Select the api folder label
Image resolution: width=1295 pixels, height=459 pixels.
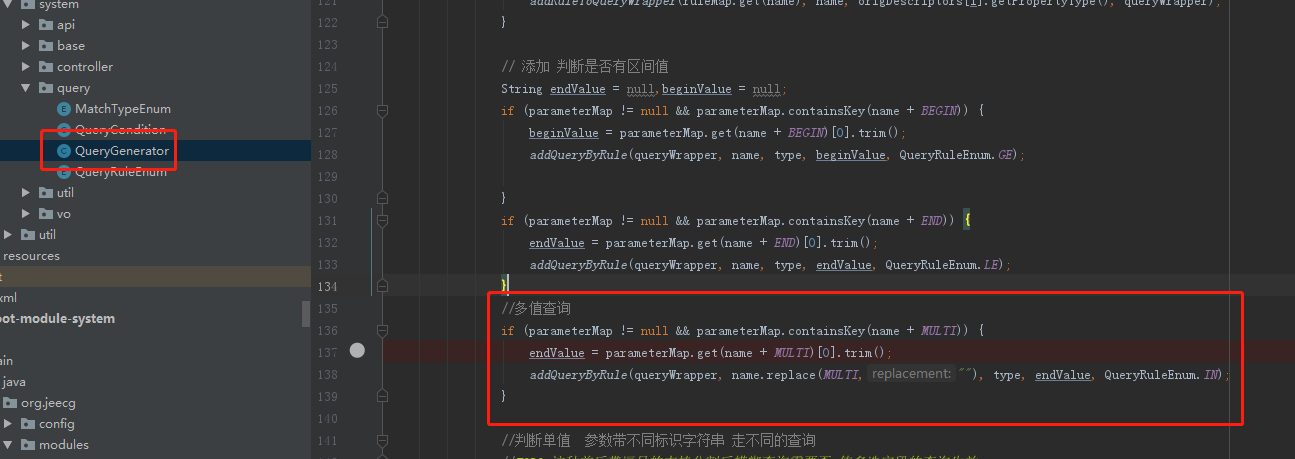[x=66, y=25]
